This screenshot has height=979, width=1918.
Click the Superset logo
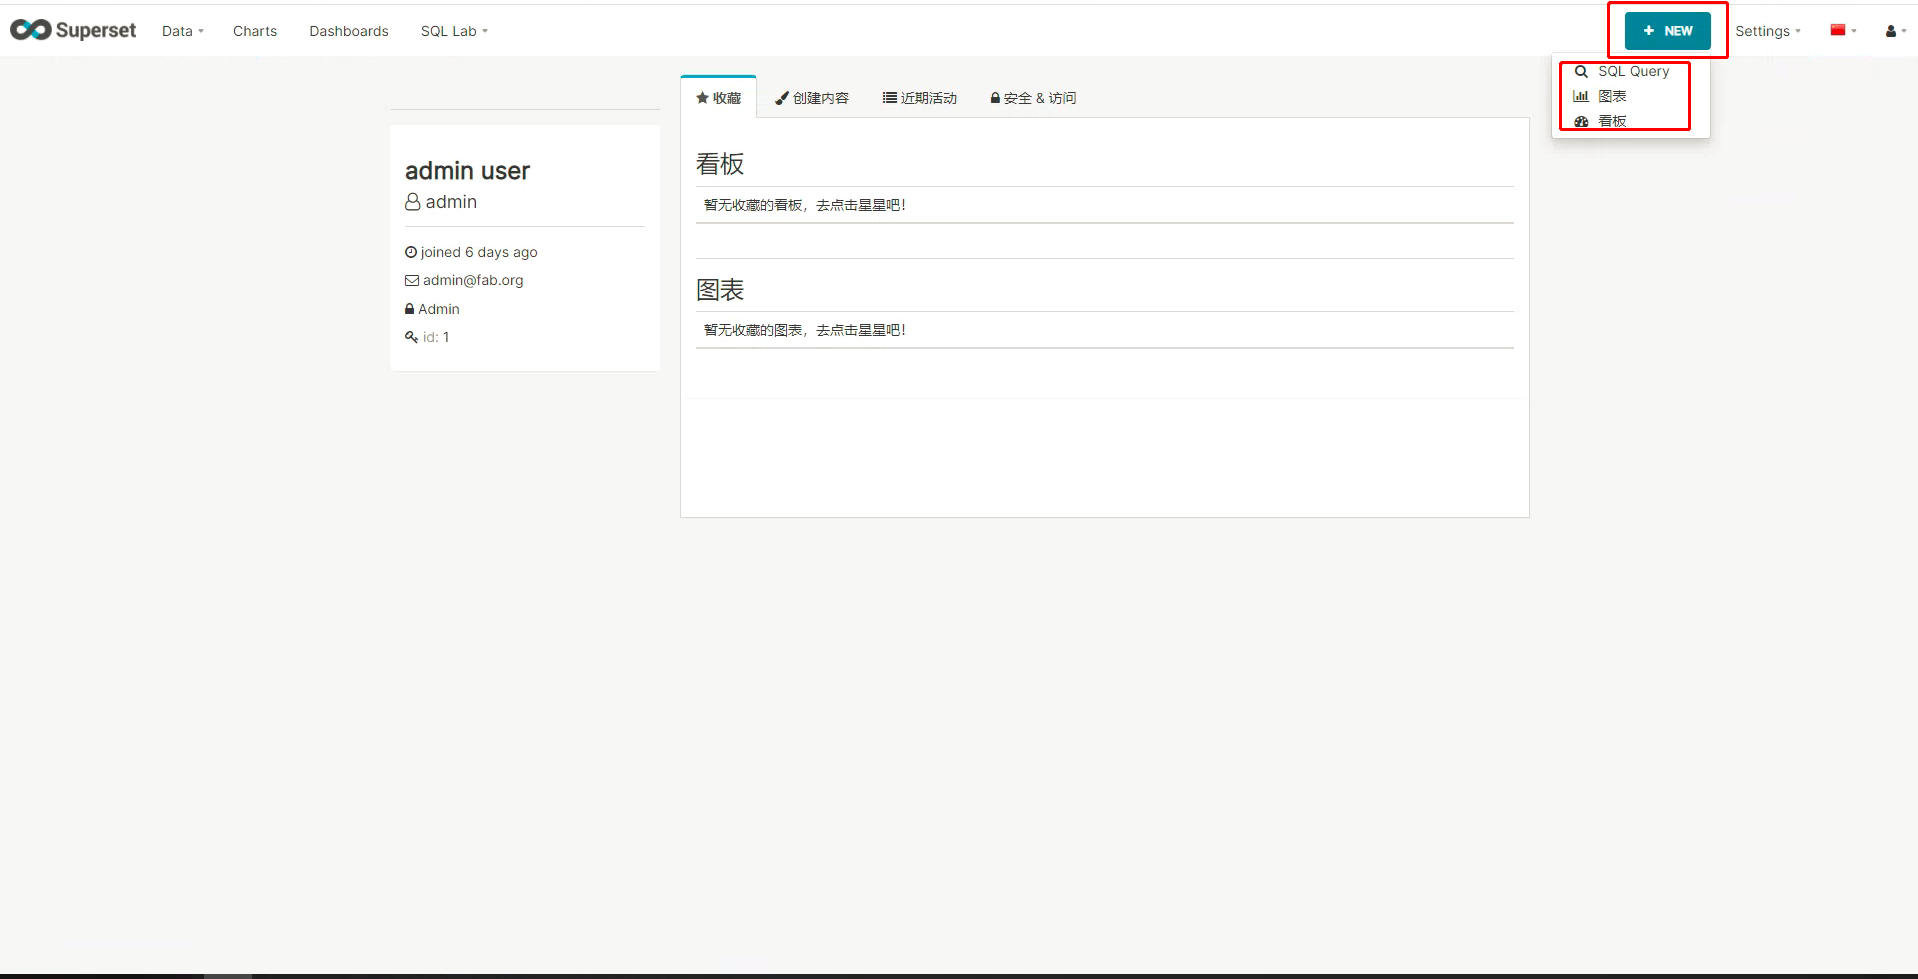(73, 30)
